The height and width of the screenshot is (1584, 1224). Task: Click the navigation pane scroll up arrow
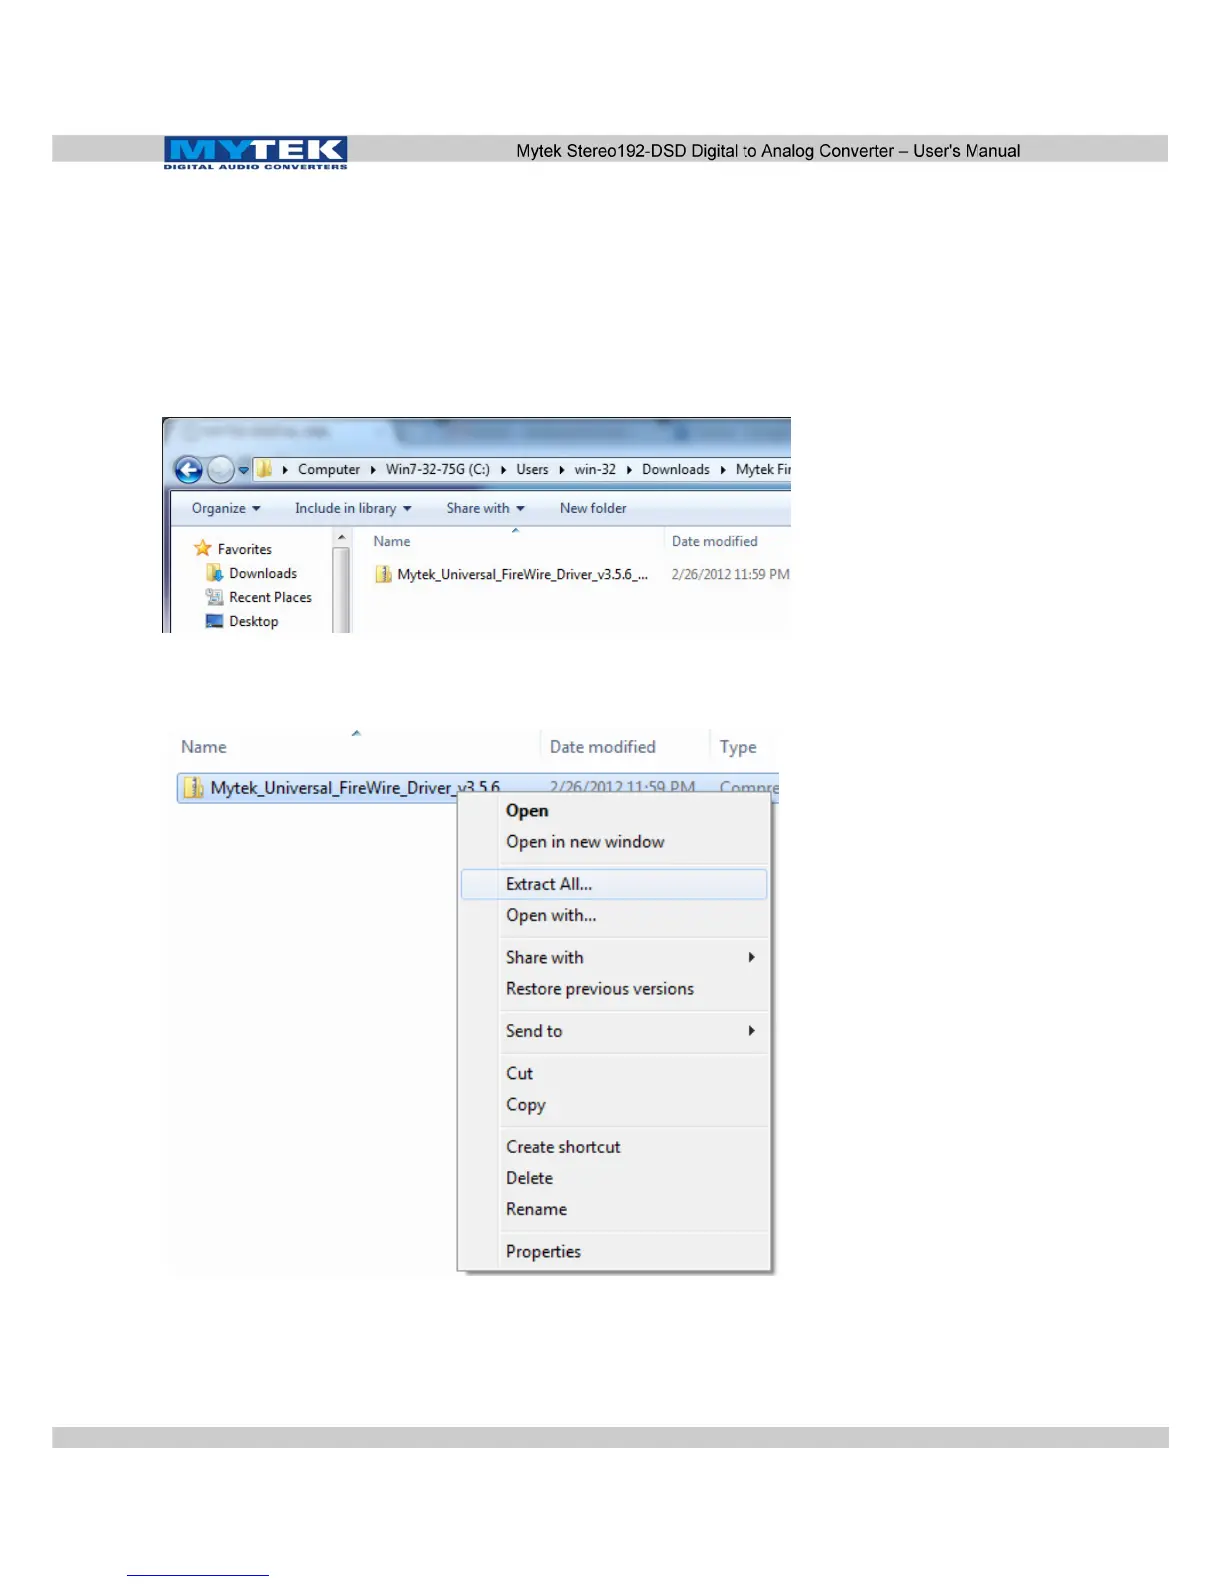click(x=341, y=538)
